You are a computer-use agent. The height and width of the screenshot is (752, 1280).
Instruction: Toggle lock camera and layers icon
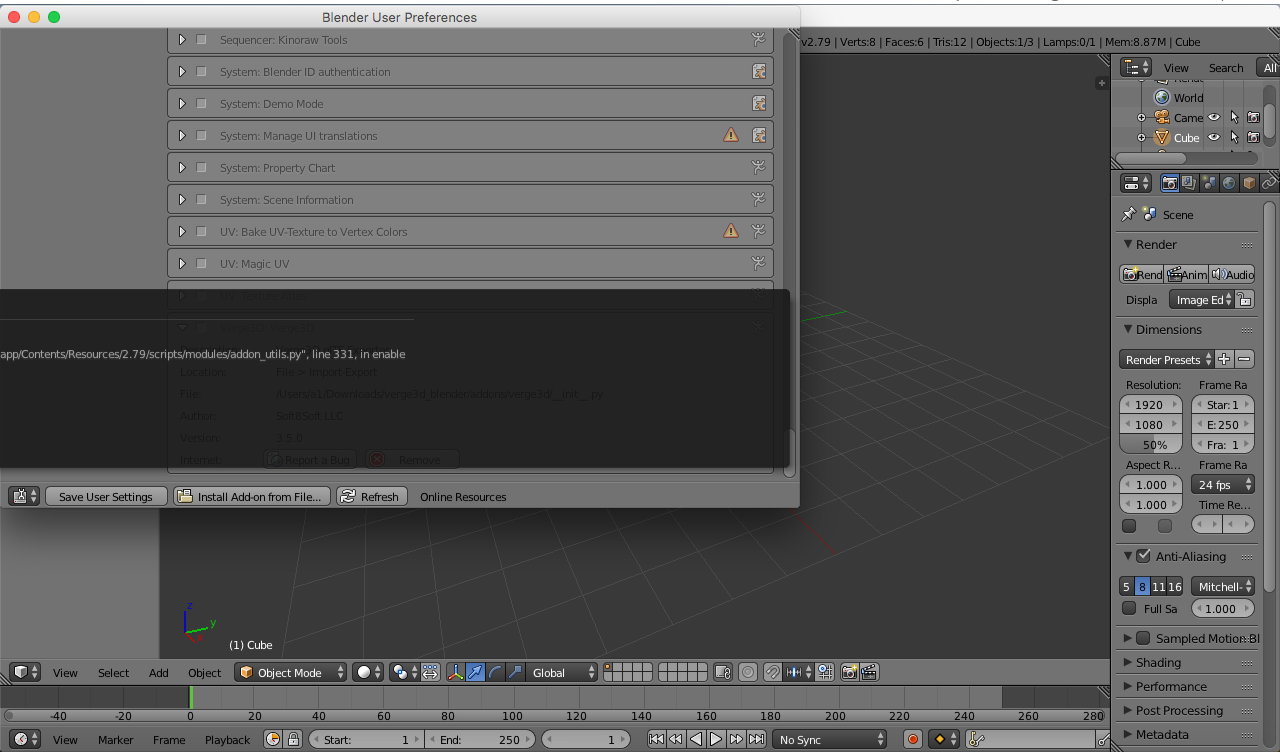click(x=723, y=672)
